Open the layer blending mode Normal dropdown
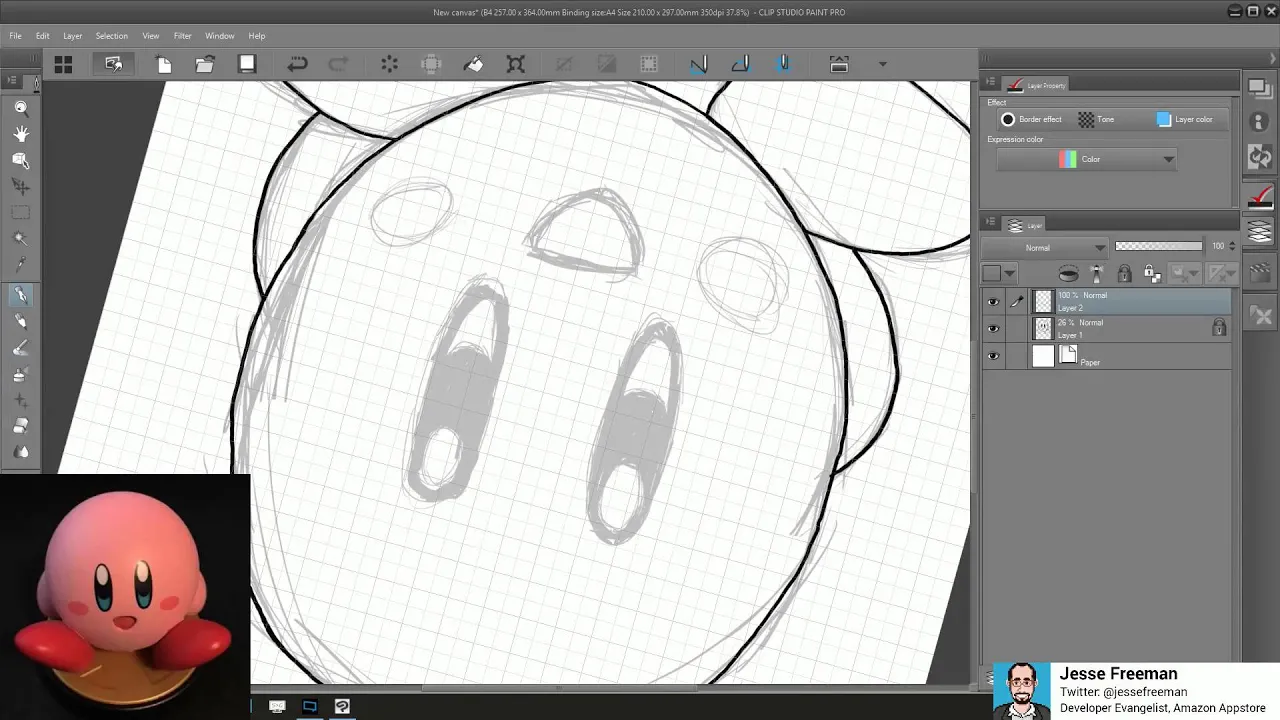1280x720 pixels. coord(1045,247)
